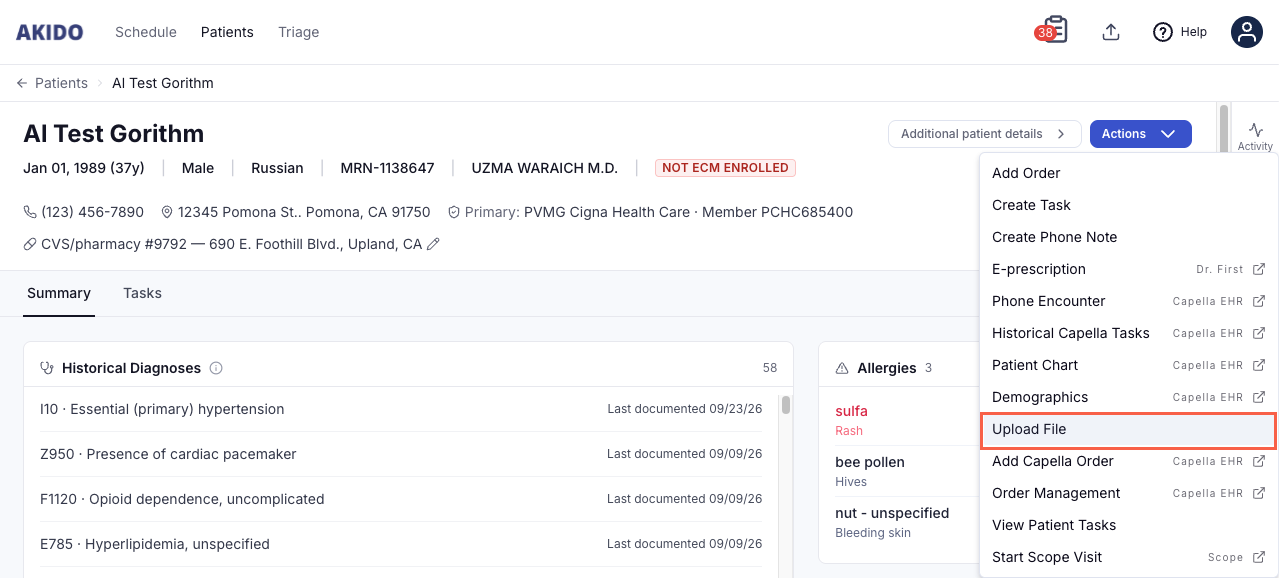This screenshot has width=1279, height=578.
Task: Switch to the Tasks tab
Action: 142,293
